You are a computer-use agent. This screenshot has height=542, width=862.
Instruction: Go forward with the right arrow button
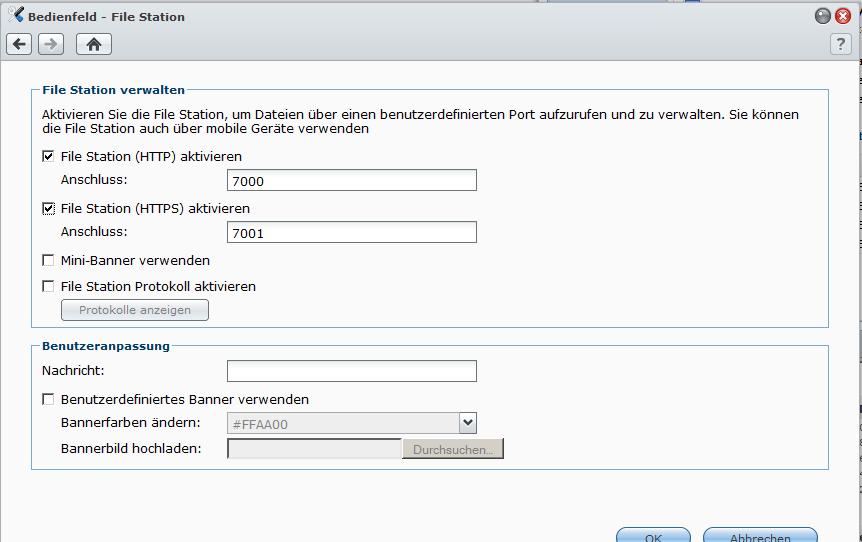point(51,44)
